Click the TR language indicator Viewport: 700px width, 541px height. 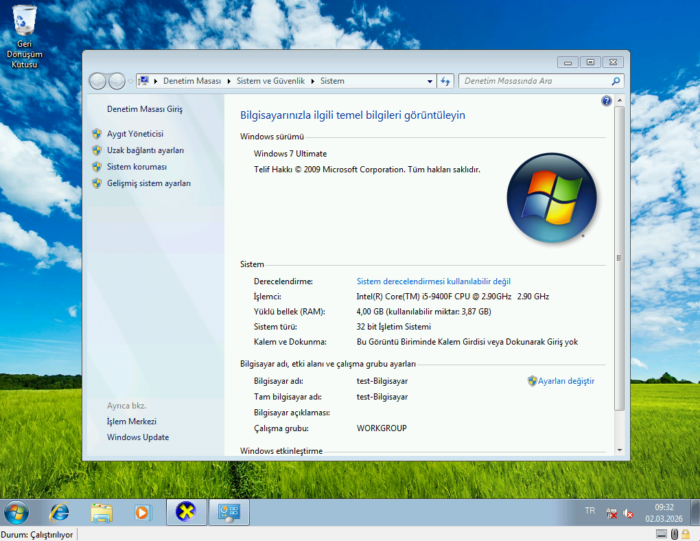[x=590, y=511]
